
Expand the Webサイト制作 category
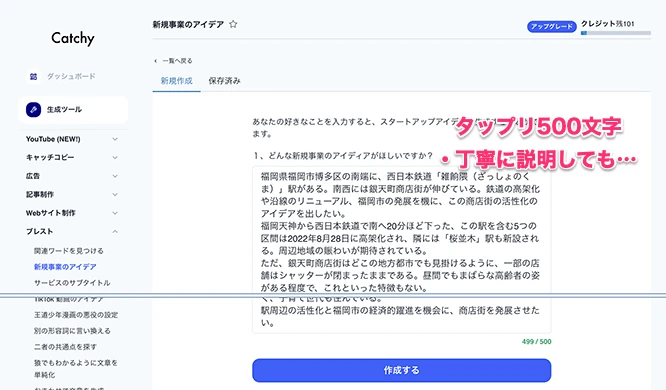click(115, 213)
